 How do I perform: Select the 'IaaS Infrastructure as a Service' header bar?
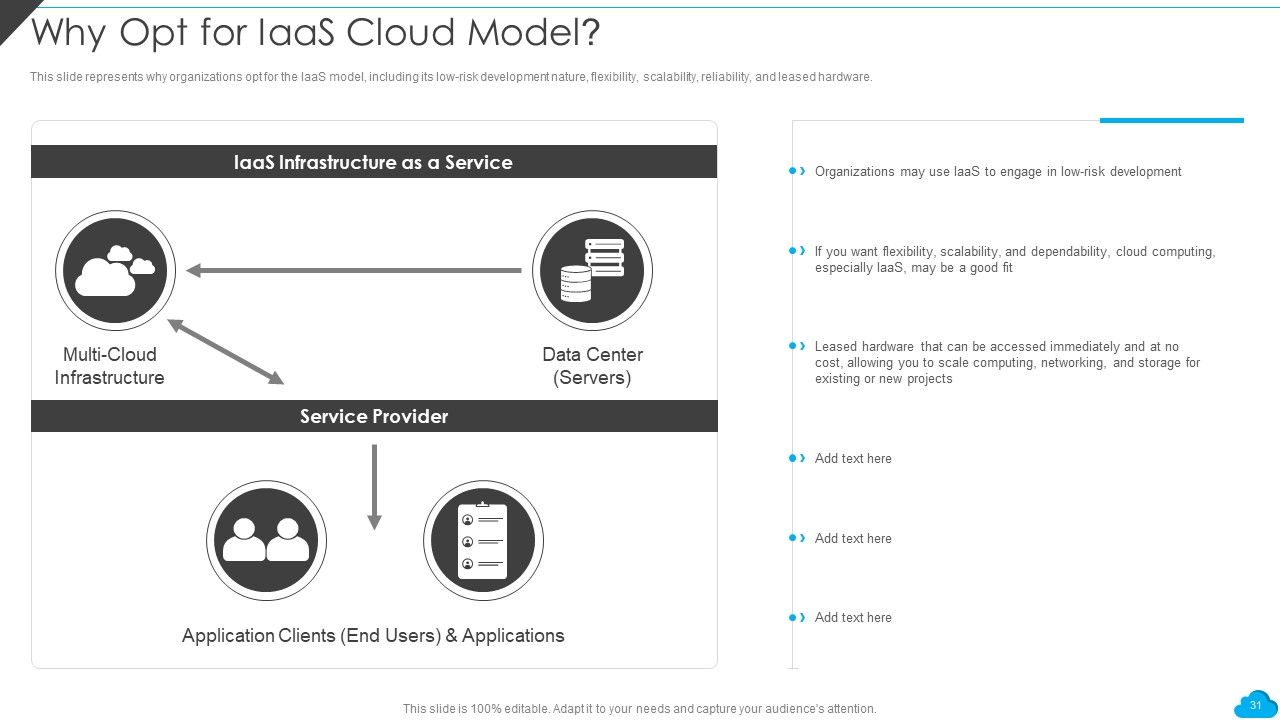374,162
